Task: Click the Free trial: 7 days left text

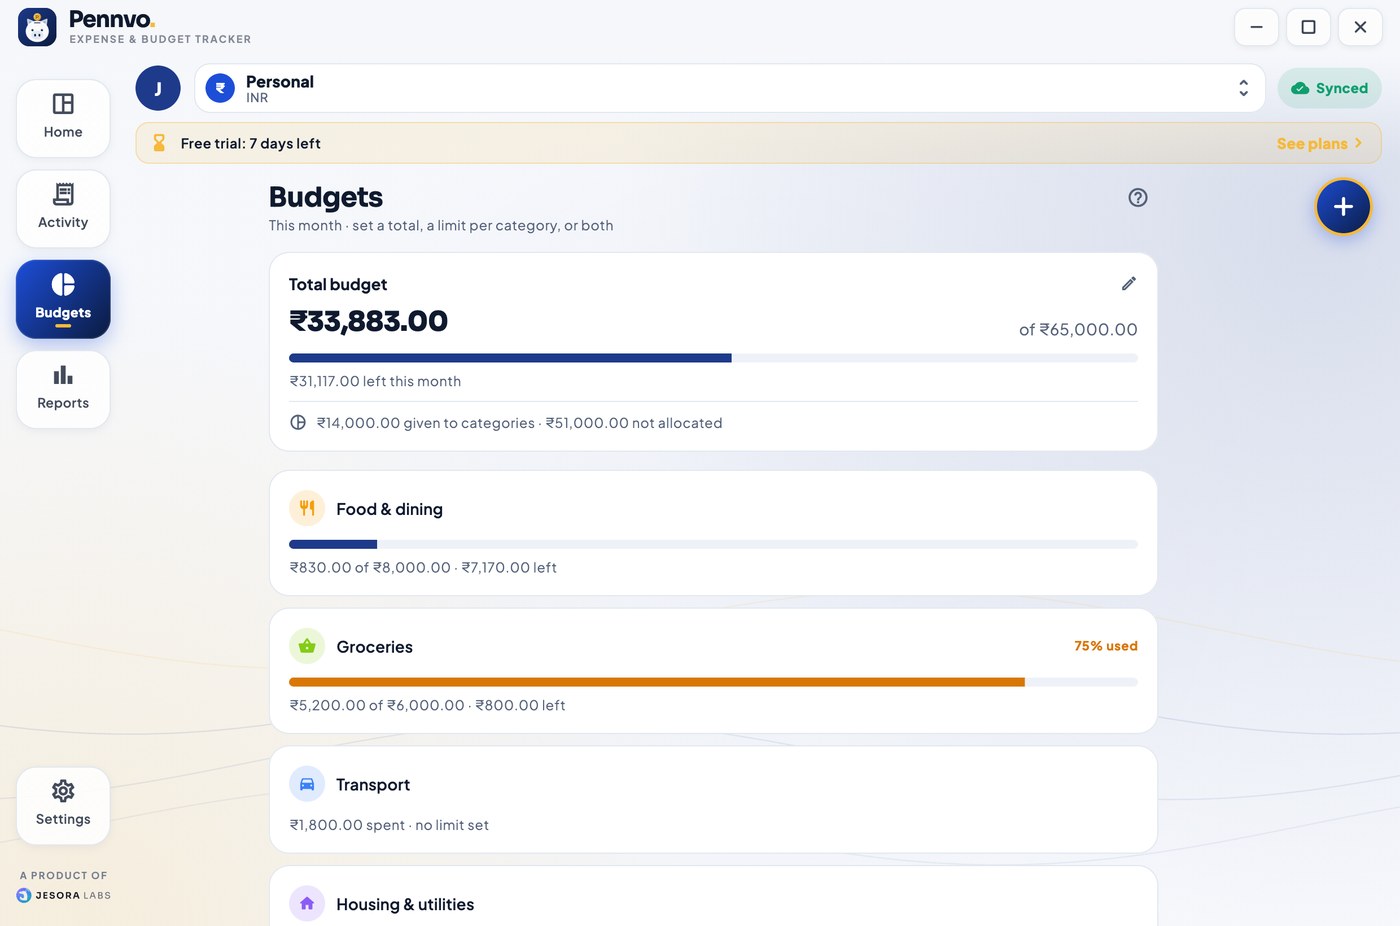Action: pos(250,143)
